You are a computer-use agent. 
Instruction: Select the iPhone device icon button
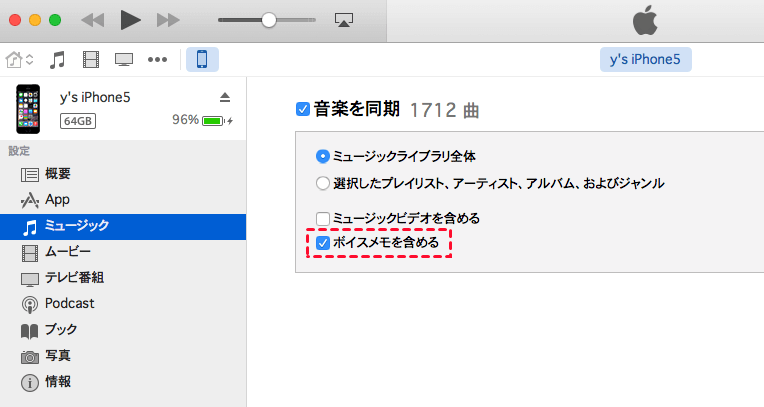(x=202, y=60)
